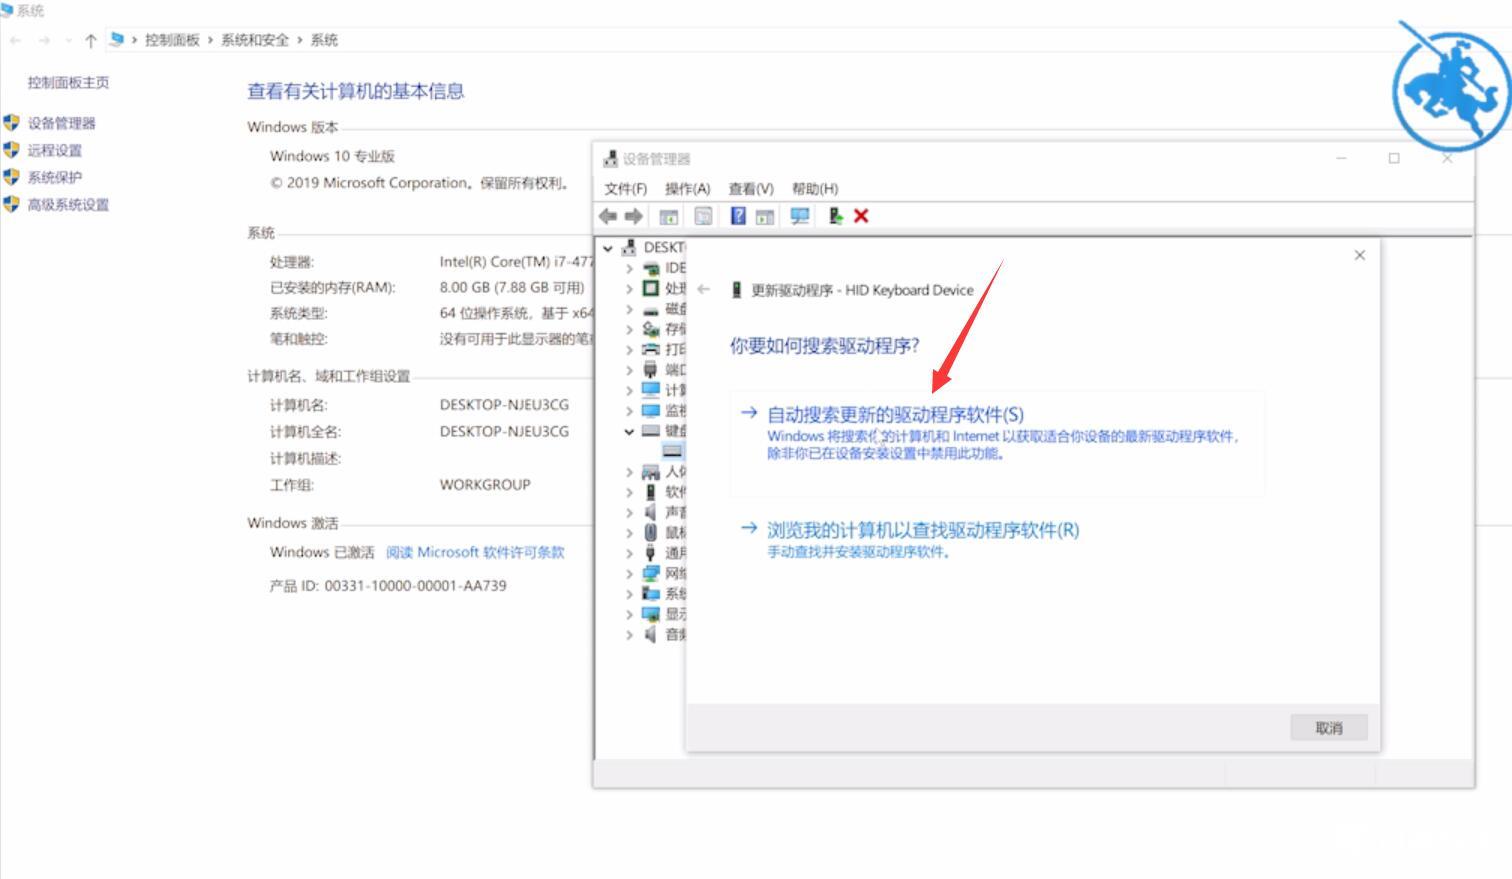Image resolution: width=1512 pixels, height=879 pixels.
Task: Select the DESKTOP computer root icon
Action: coord(629,247)
